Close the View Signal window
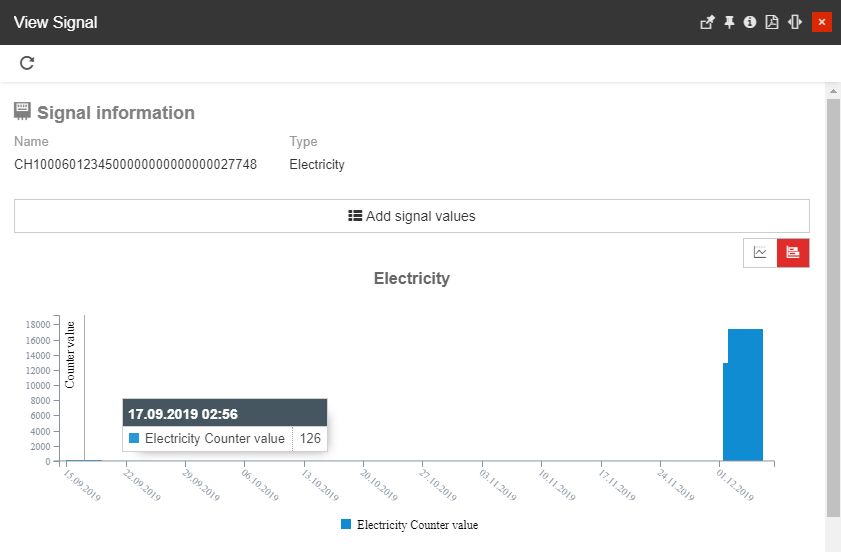Viewport: 841px width, 552px height. 822,22
